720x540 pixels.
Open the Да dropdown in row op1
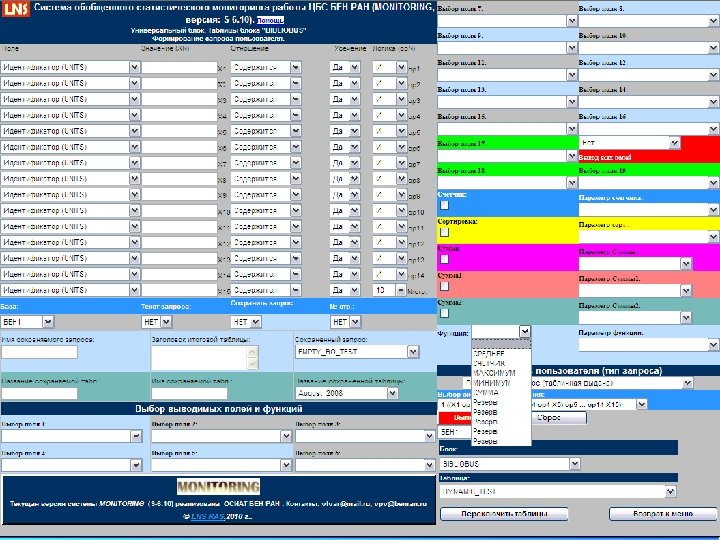click(x=345, y=68)
